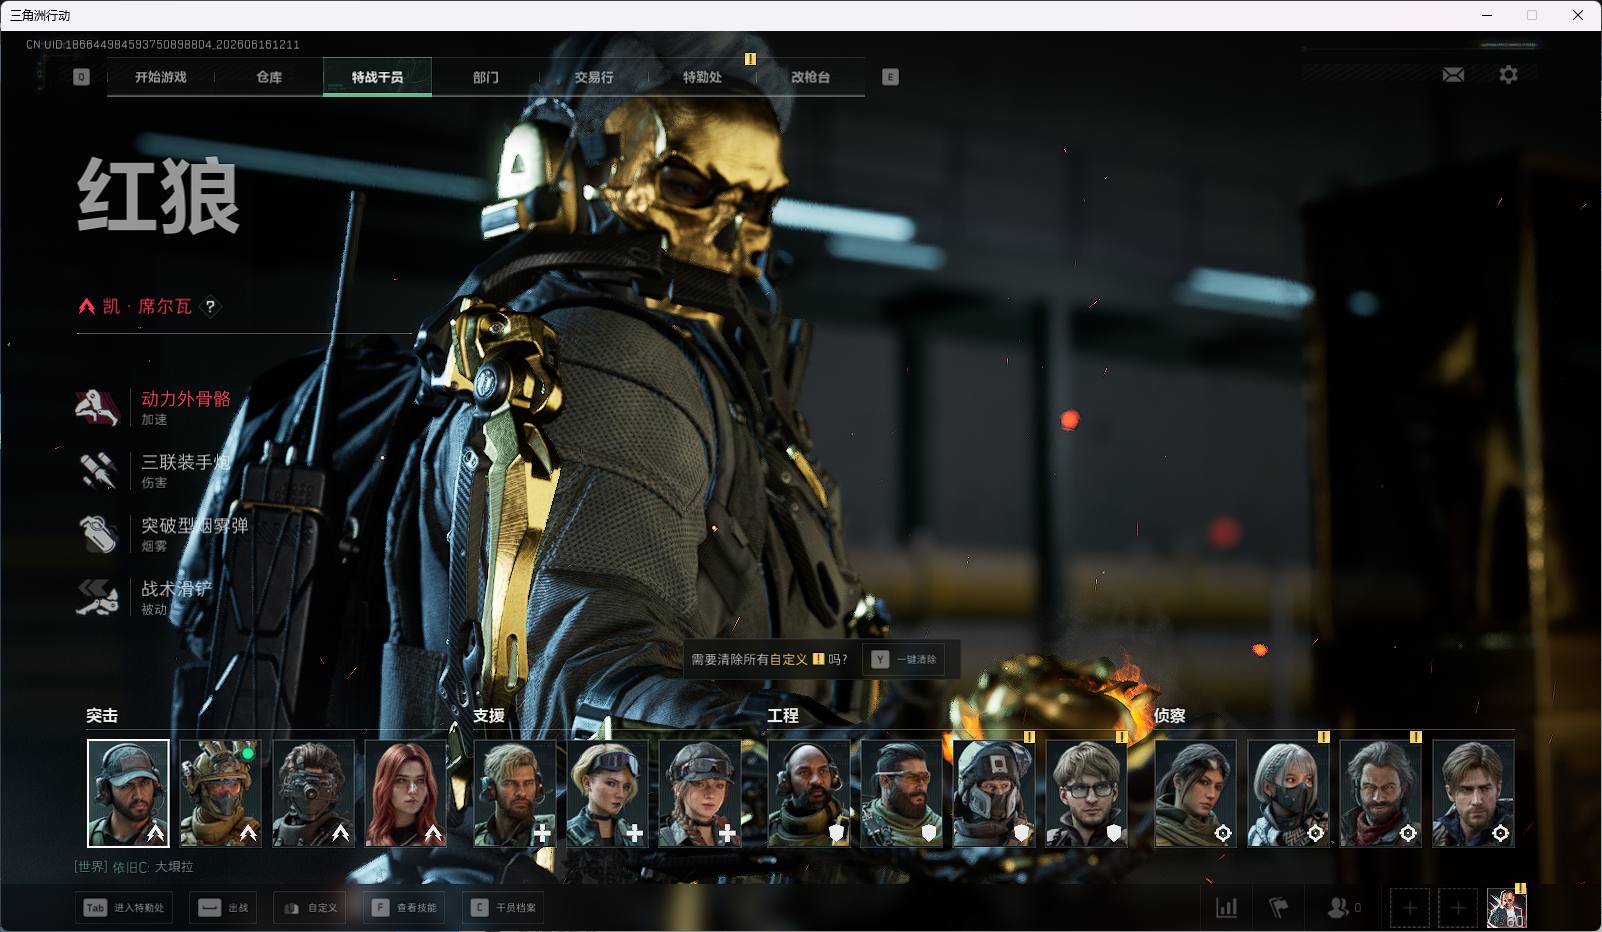The height and width of the screenshot is (932, 1602).
Task: Open the statistics bar chart icon
Action: click(1226, 908)
